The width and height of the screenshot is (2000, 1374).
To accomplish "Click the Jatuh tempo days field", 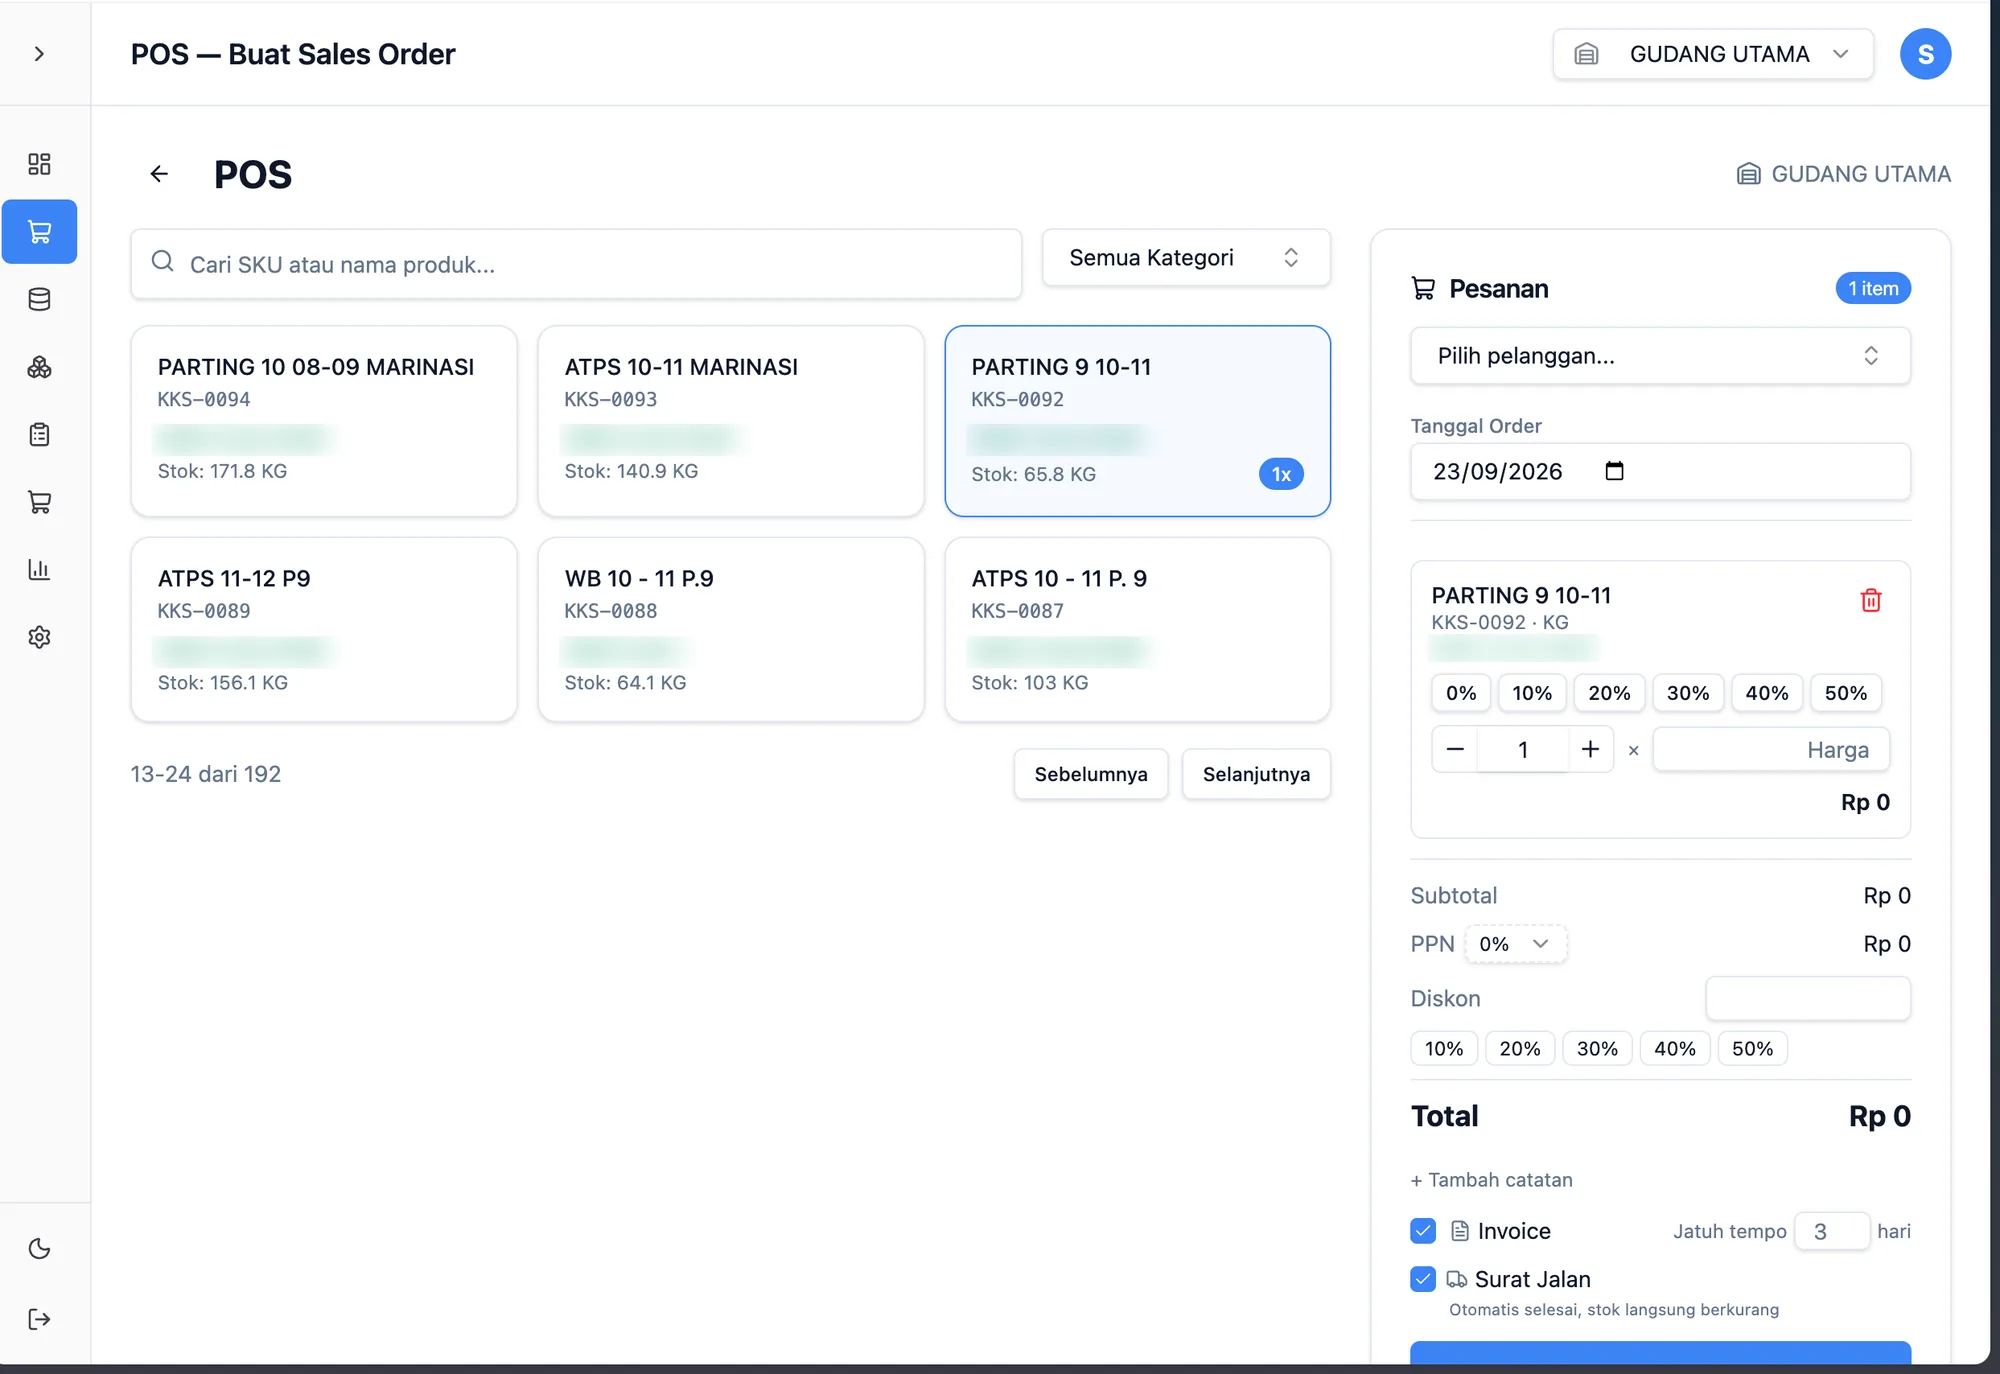I will pos(1832,1231).
